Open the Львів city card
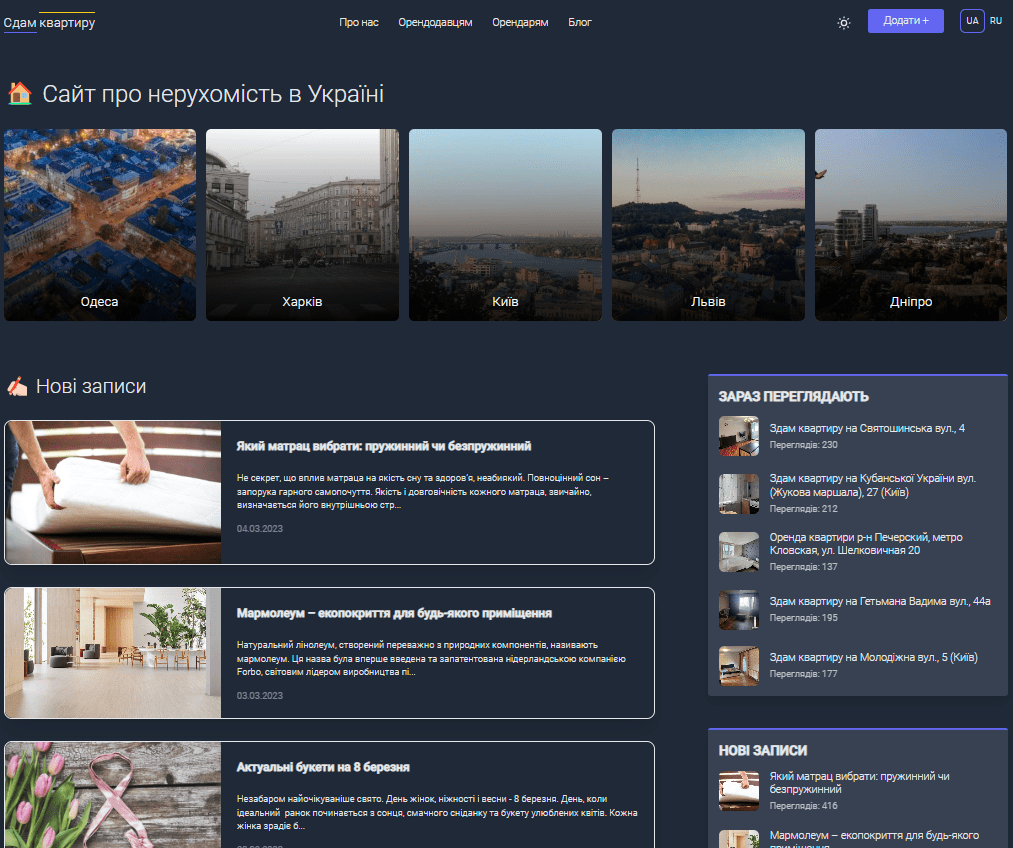The width and height of the screenshot is (1013, 848). pos(708,225)
